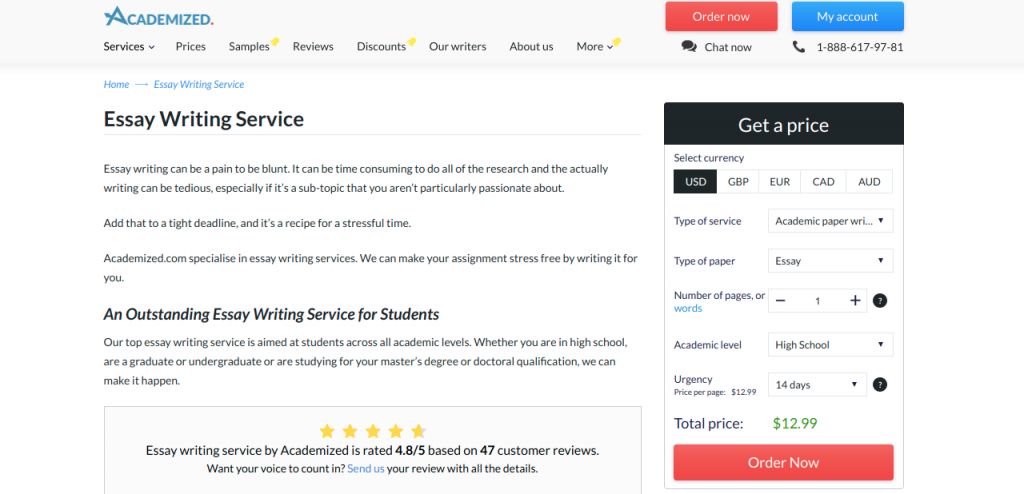Click the $12.99 total price value
This screenshot has height=494, width=1024.
click(795, 423)
